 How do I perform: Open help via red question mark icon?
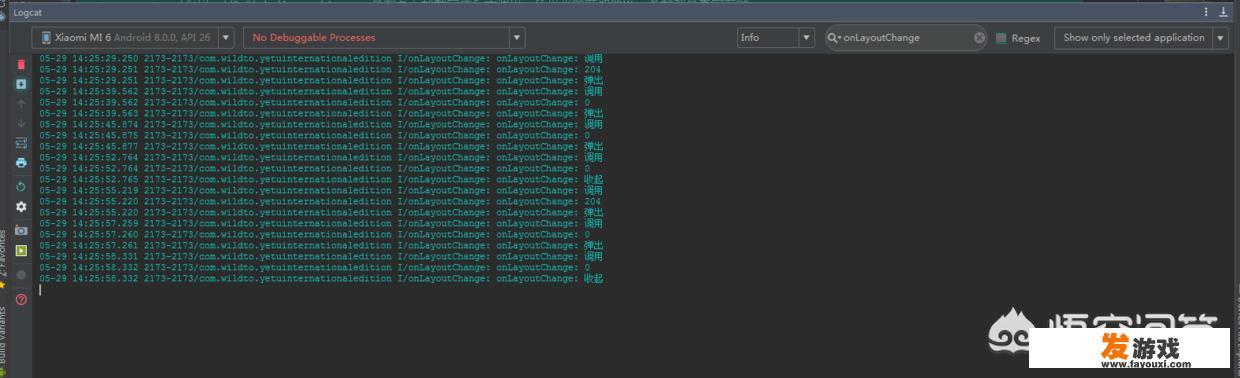pos(21,299)
